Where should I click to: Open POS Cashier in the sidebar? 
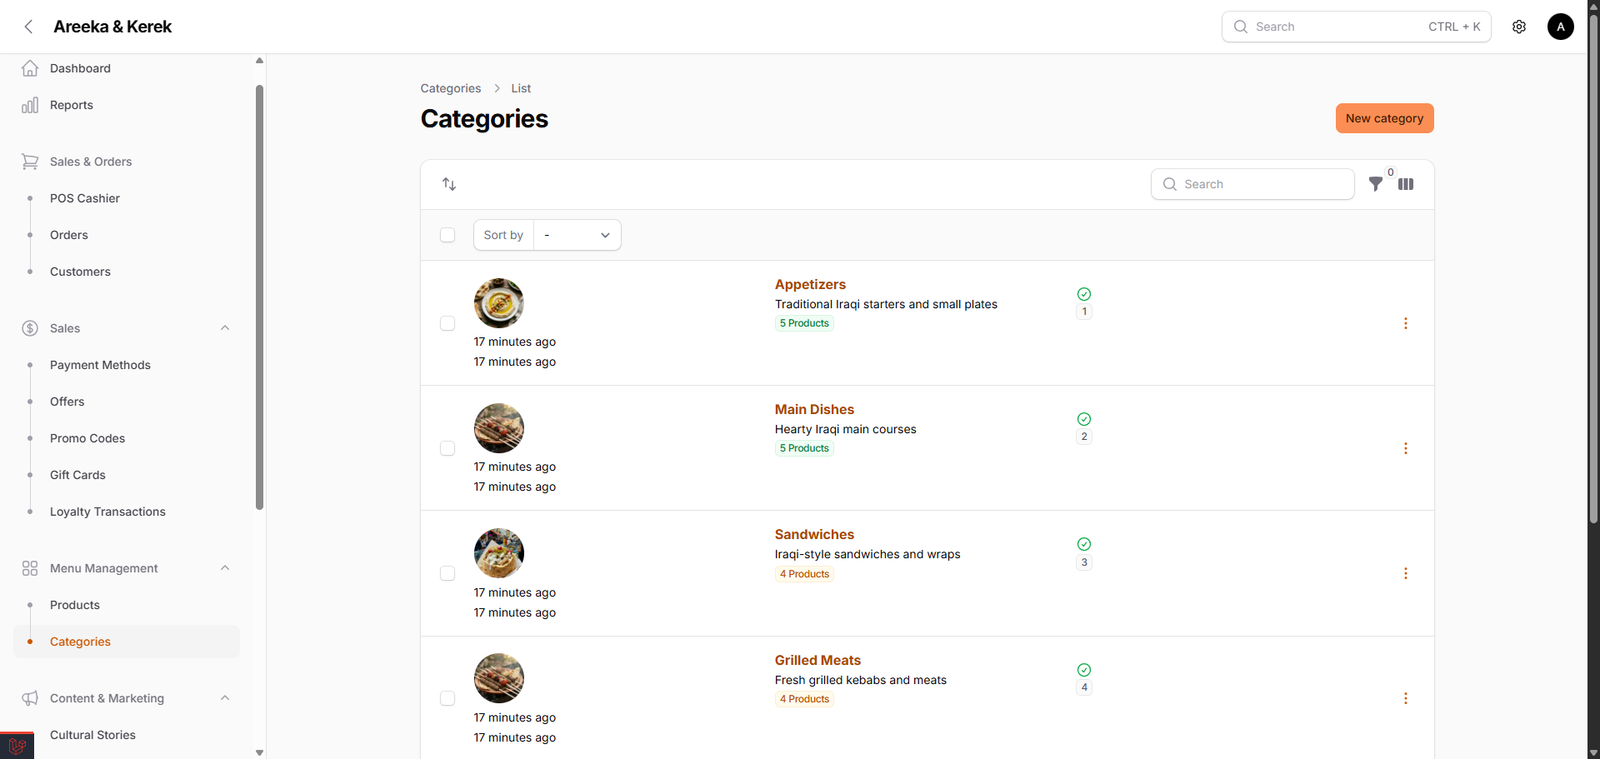click(127, 198)
